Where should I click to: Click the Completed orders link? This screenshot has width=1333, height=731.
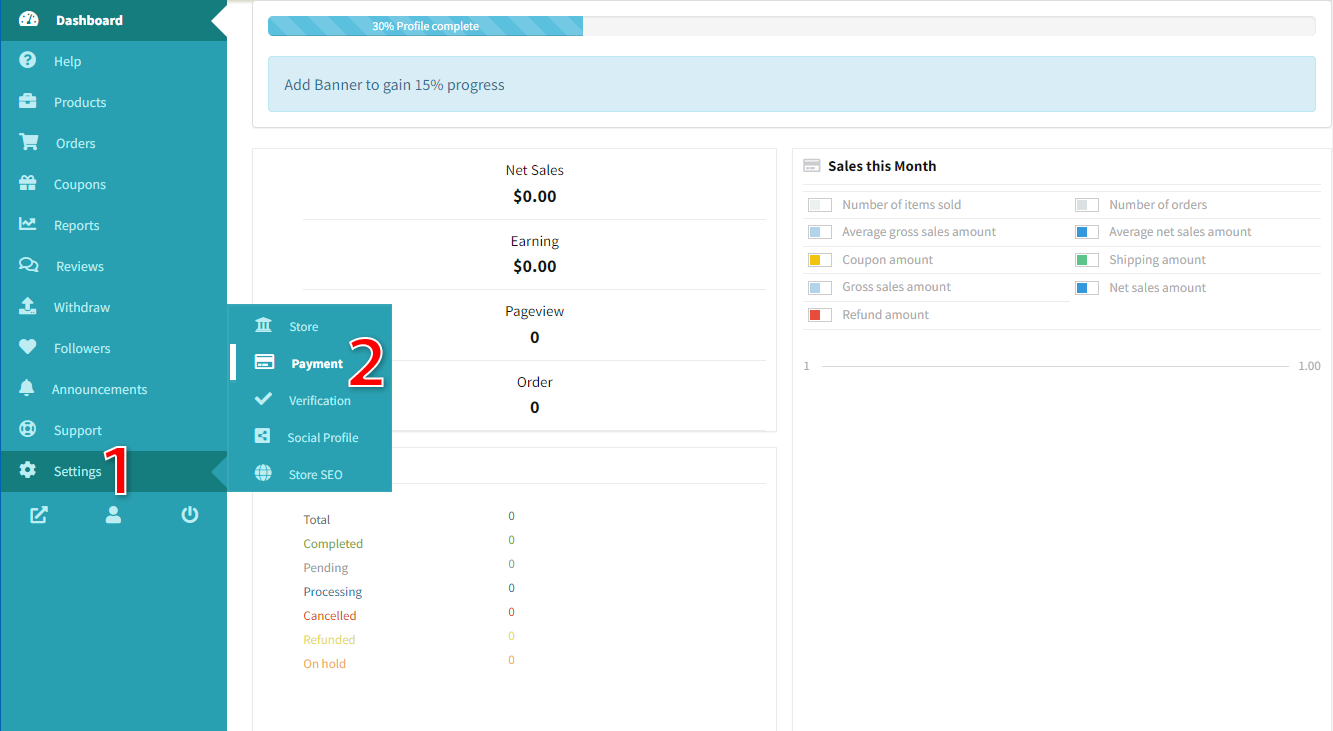[333, 544]
